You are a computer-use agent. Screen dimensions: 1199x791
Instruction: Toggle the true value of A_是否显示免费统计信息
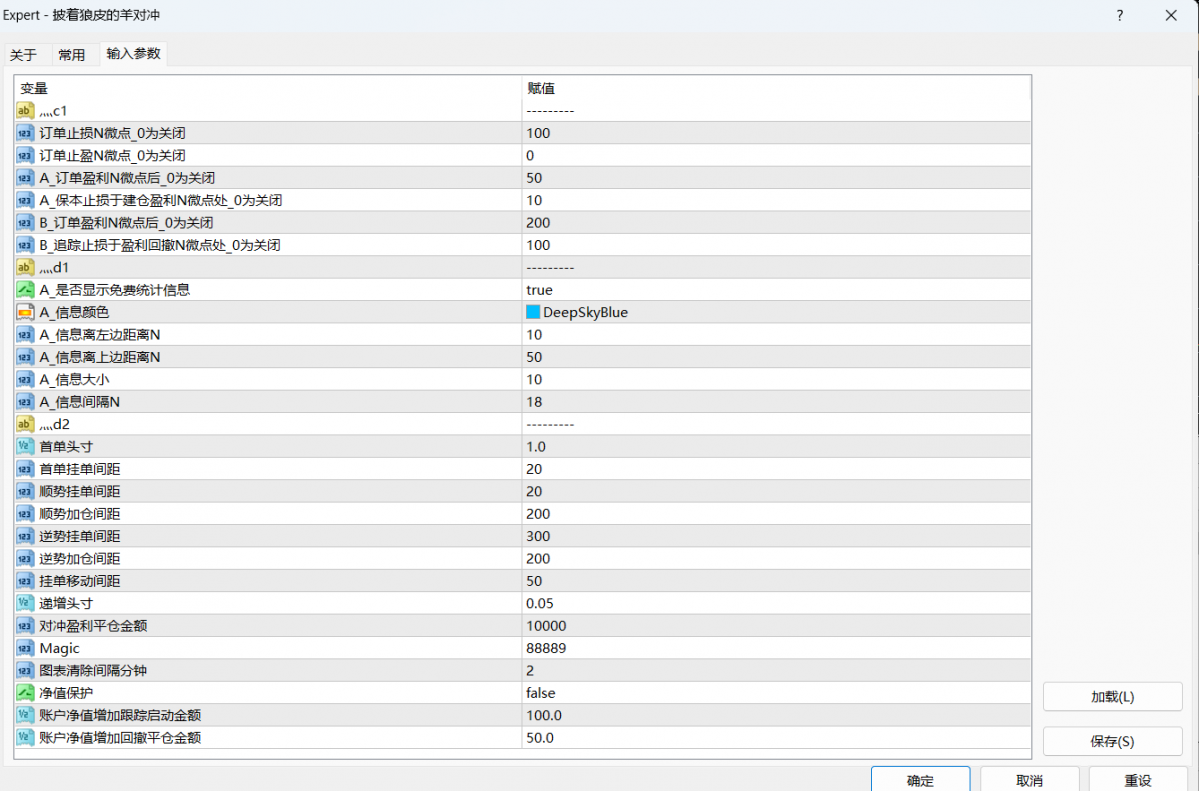click(x=539, y=290)
